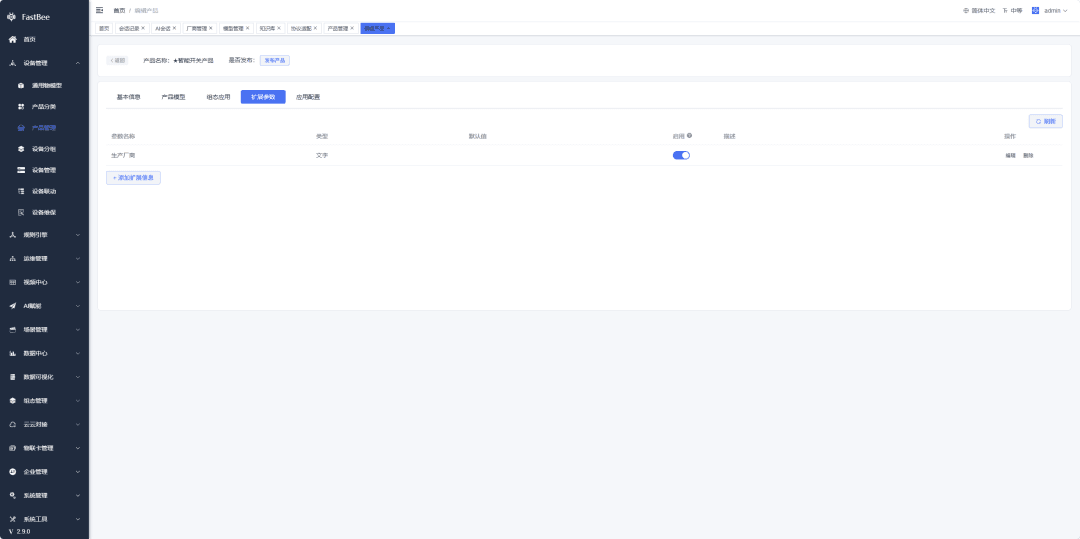Open the 中等 layout size selector
1080x539 pixels.
[x=1012, y=10]
